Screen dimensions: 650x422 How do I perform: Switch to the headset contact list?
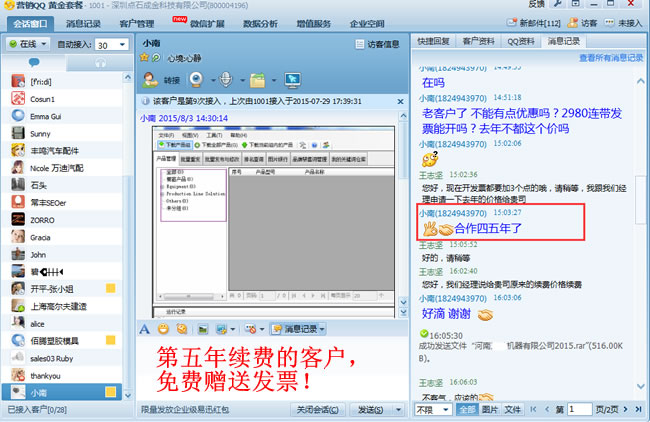[x=100, y=63]
